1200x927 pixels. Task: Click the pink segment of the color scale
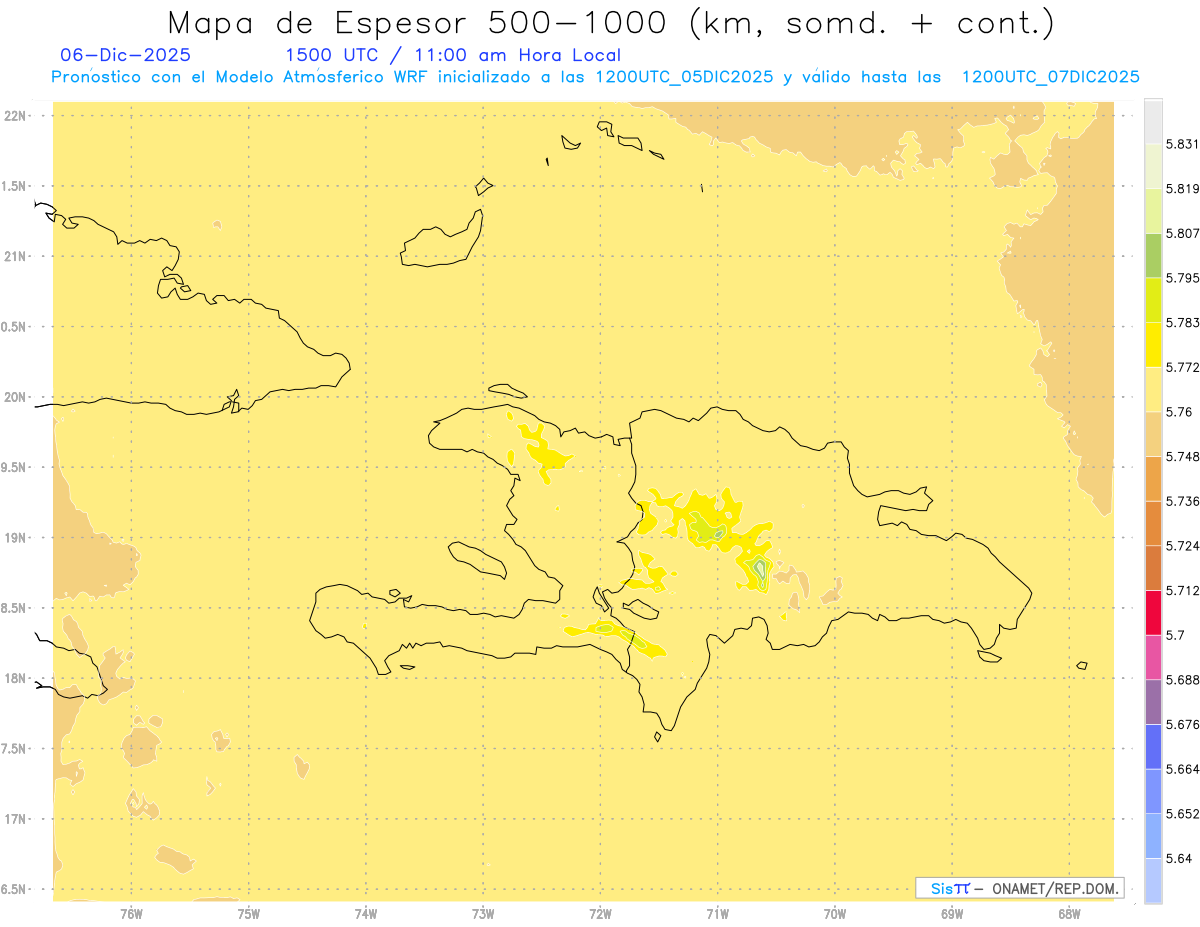pyautogui.click(x=1153, y=658)
